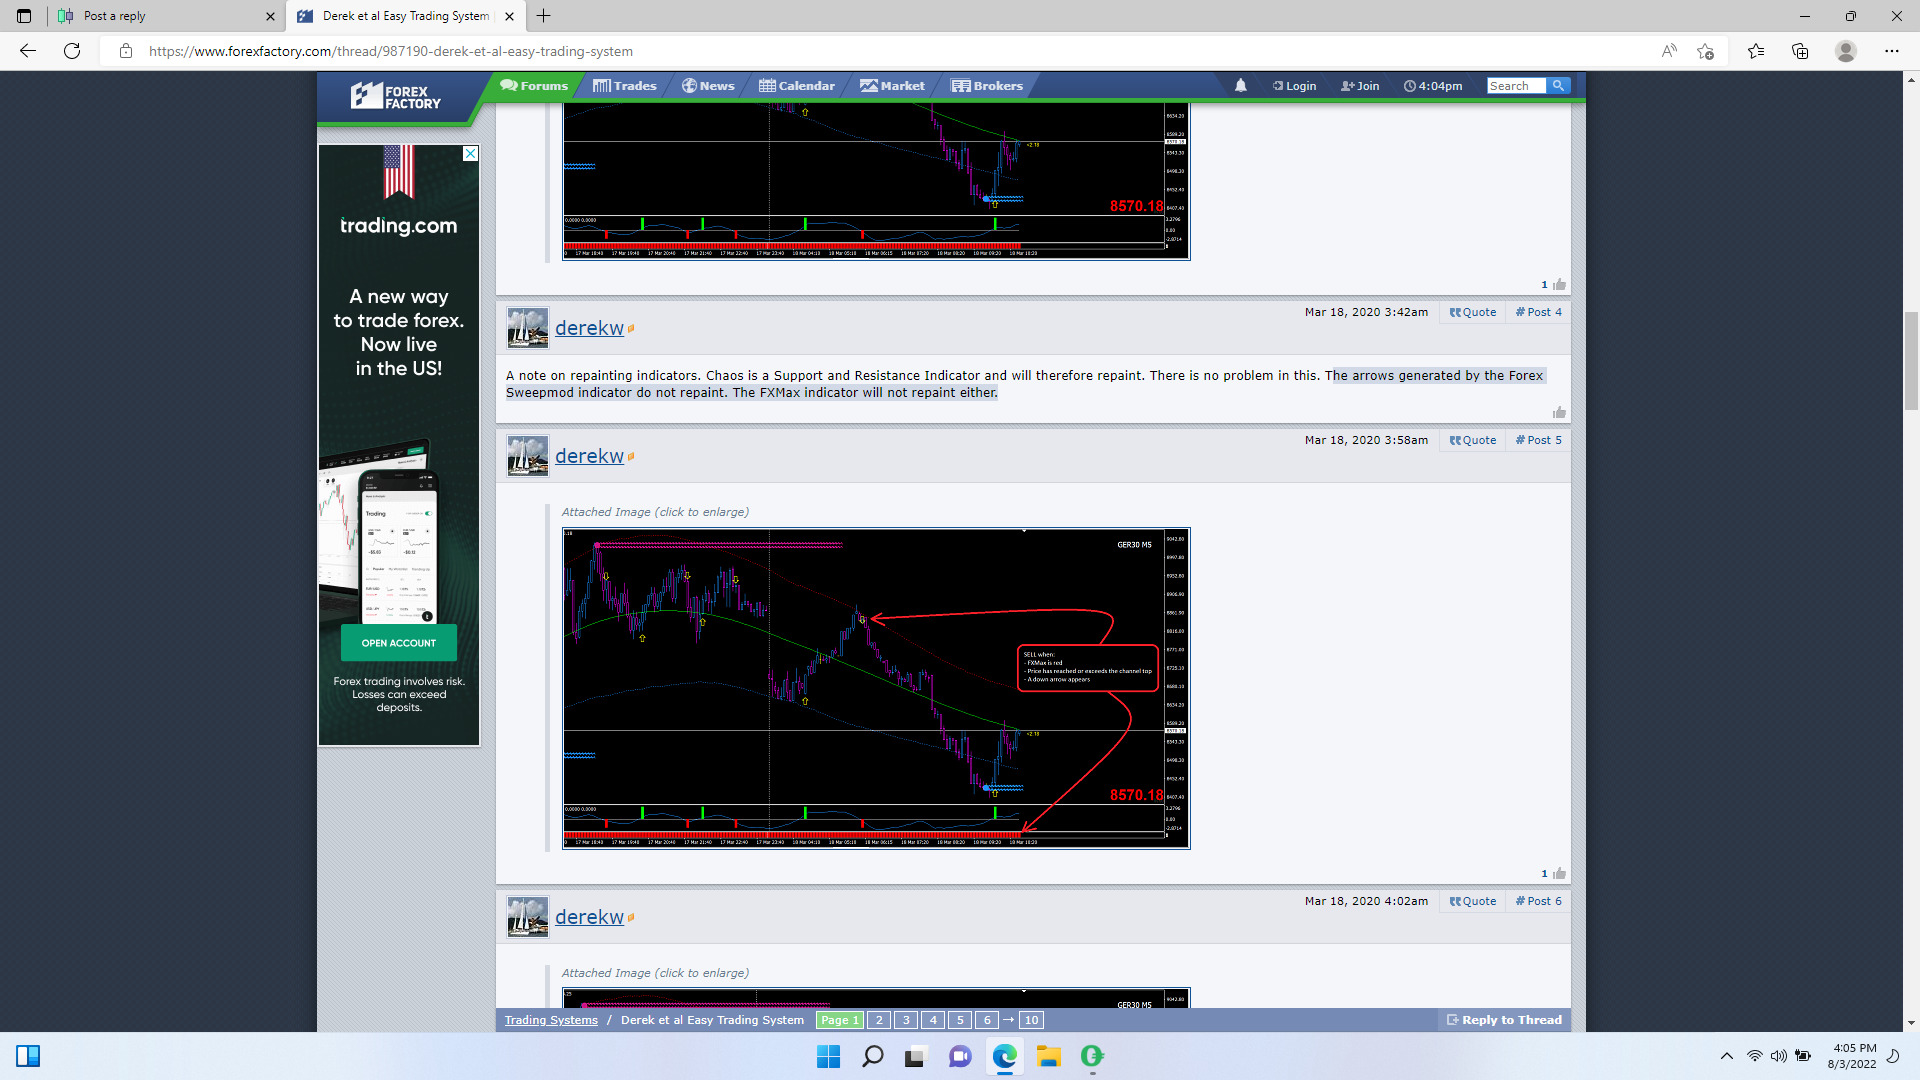Click Reply to Thread button
This screenshot has height=1080, width=1920.
pyautogui.click(x=1504, y=1020)
